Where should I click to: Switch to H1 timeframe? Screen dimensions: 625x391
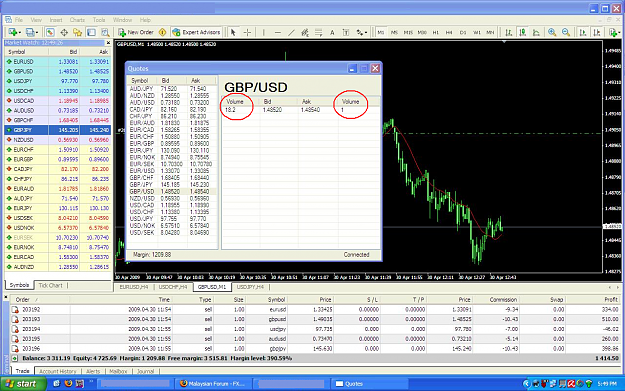pos(436,32)
